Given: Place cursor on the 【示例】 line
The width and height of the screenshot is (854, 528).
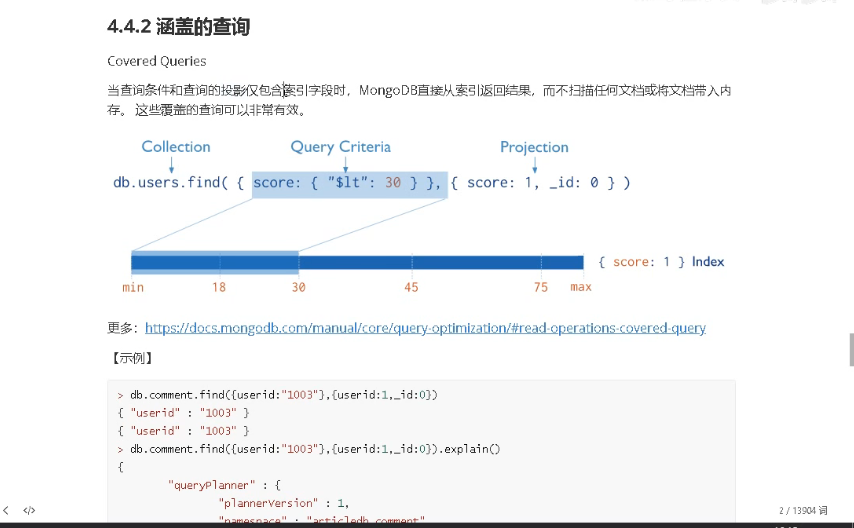Looking at the screenshot, I should [131, 358].
